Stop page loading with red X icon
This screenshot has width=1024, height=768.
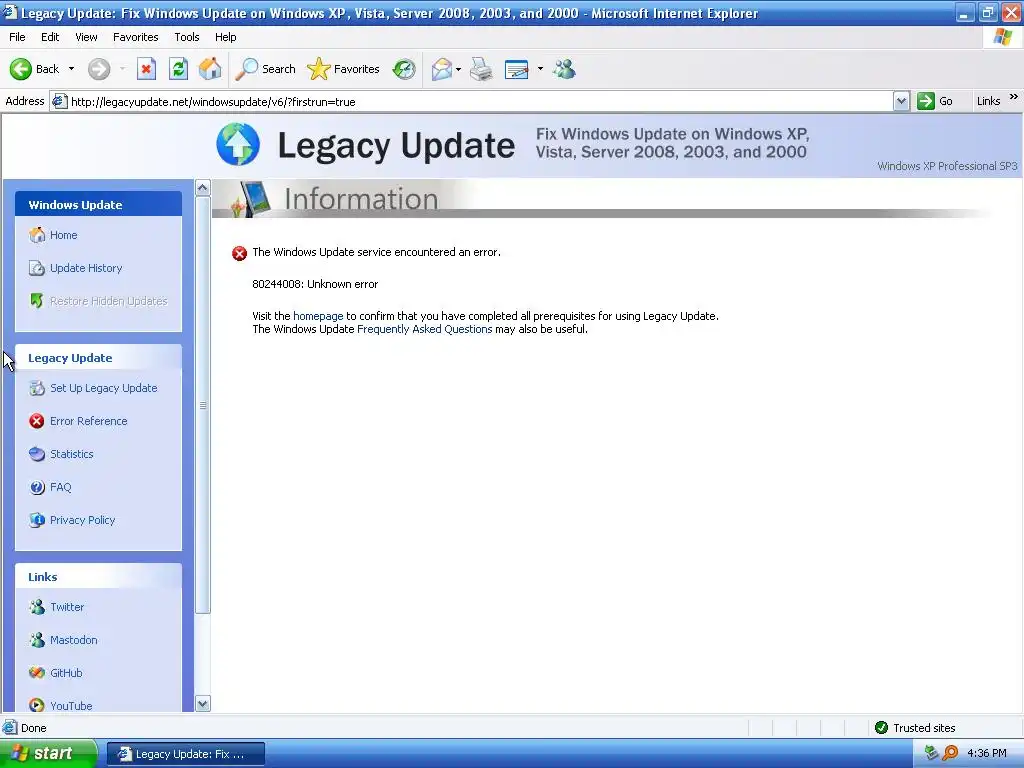tap(146, 69)
